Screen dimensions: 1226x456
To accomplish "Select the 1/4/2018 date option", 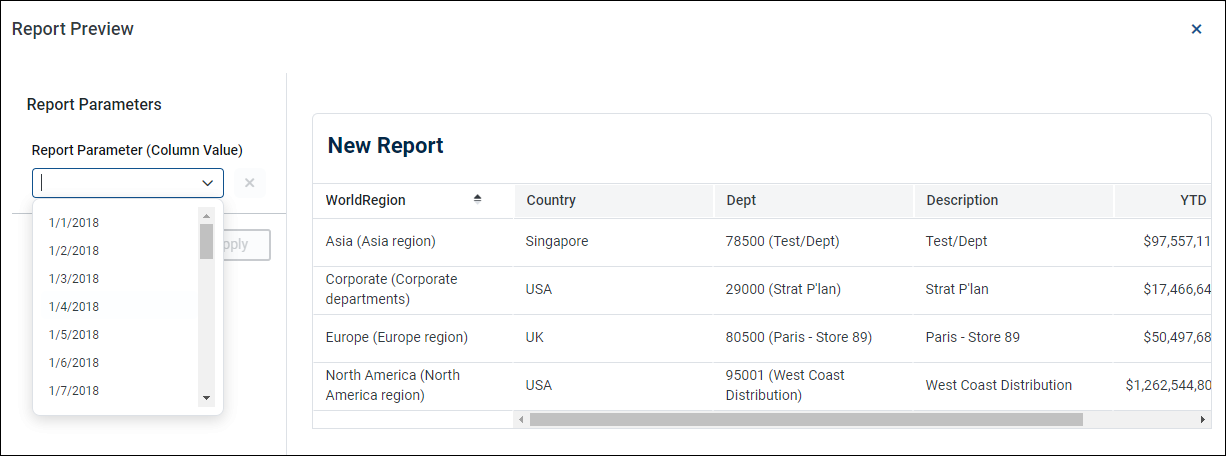I will click(74, 307).
